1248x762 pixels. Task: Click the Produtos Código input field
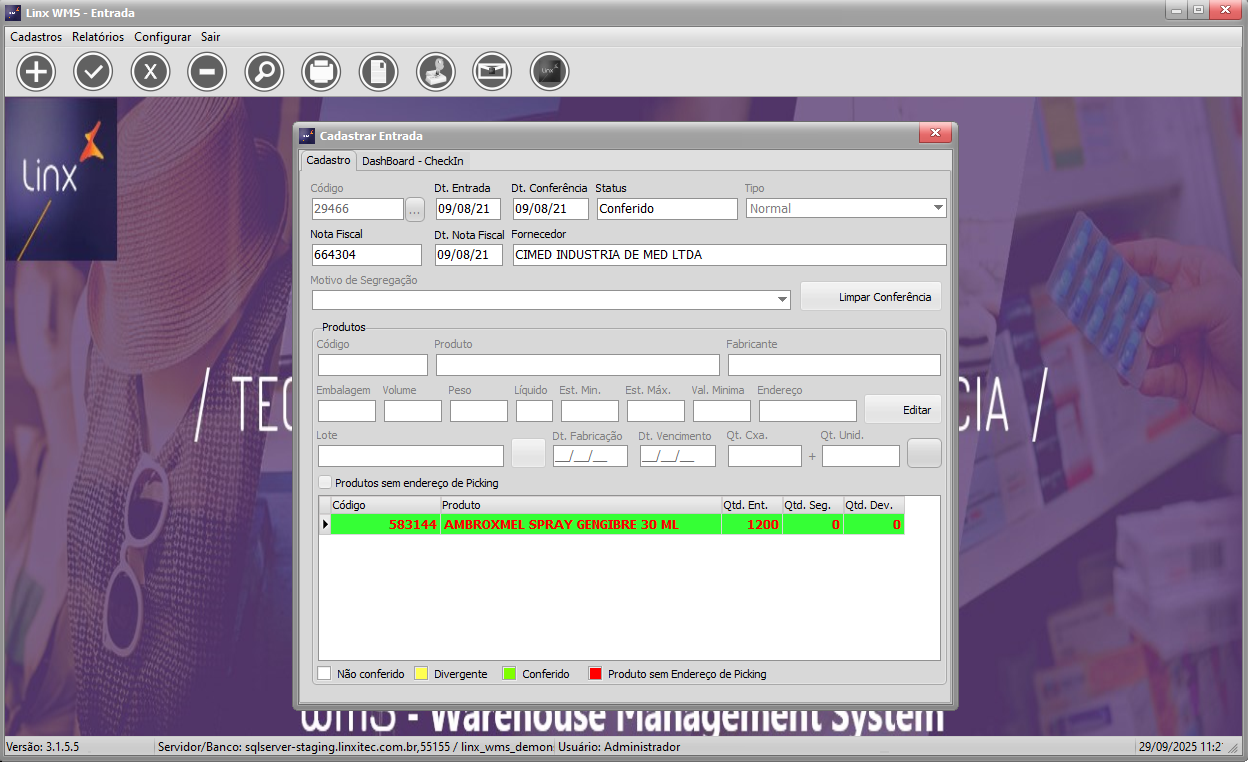pyautogui.click(x=372, y=365)
